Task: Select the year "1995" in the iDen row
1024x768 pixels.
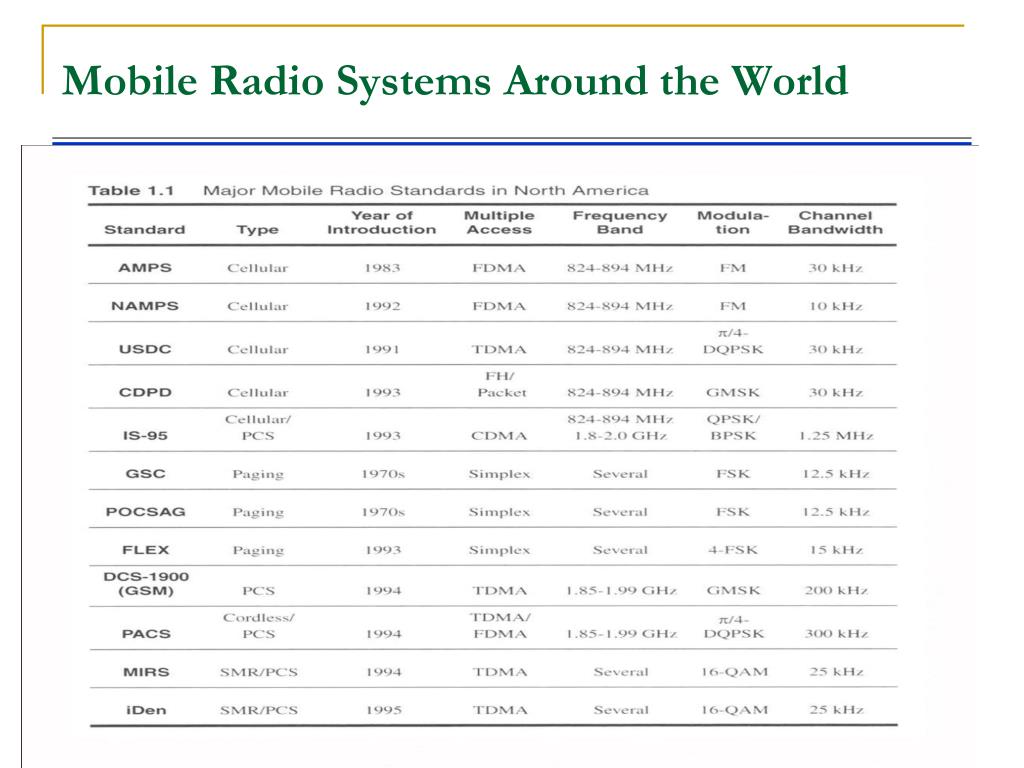Action: pyautogui.click(x=383, y=710)
